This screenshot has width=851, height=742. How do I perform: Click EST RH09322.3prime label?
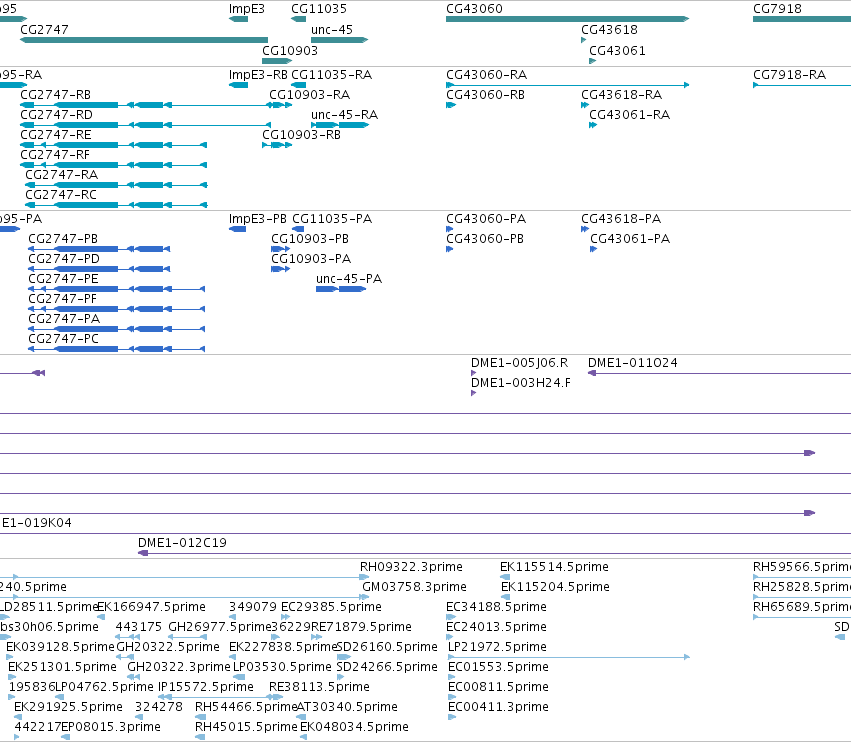coord(411,567)
